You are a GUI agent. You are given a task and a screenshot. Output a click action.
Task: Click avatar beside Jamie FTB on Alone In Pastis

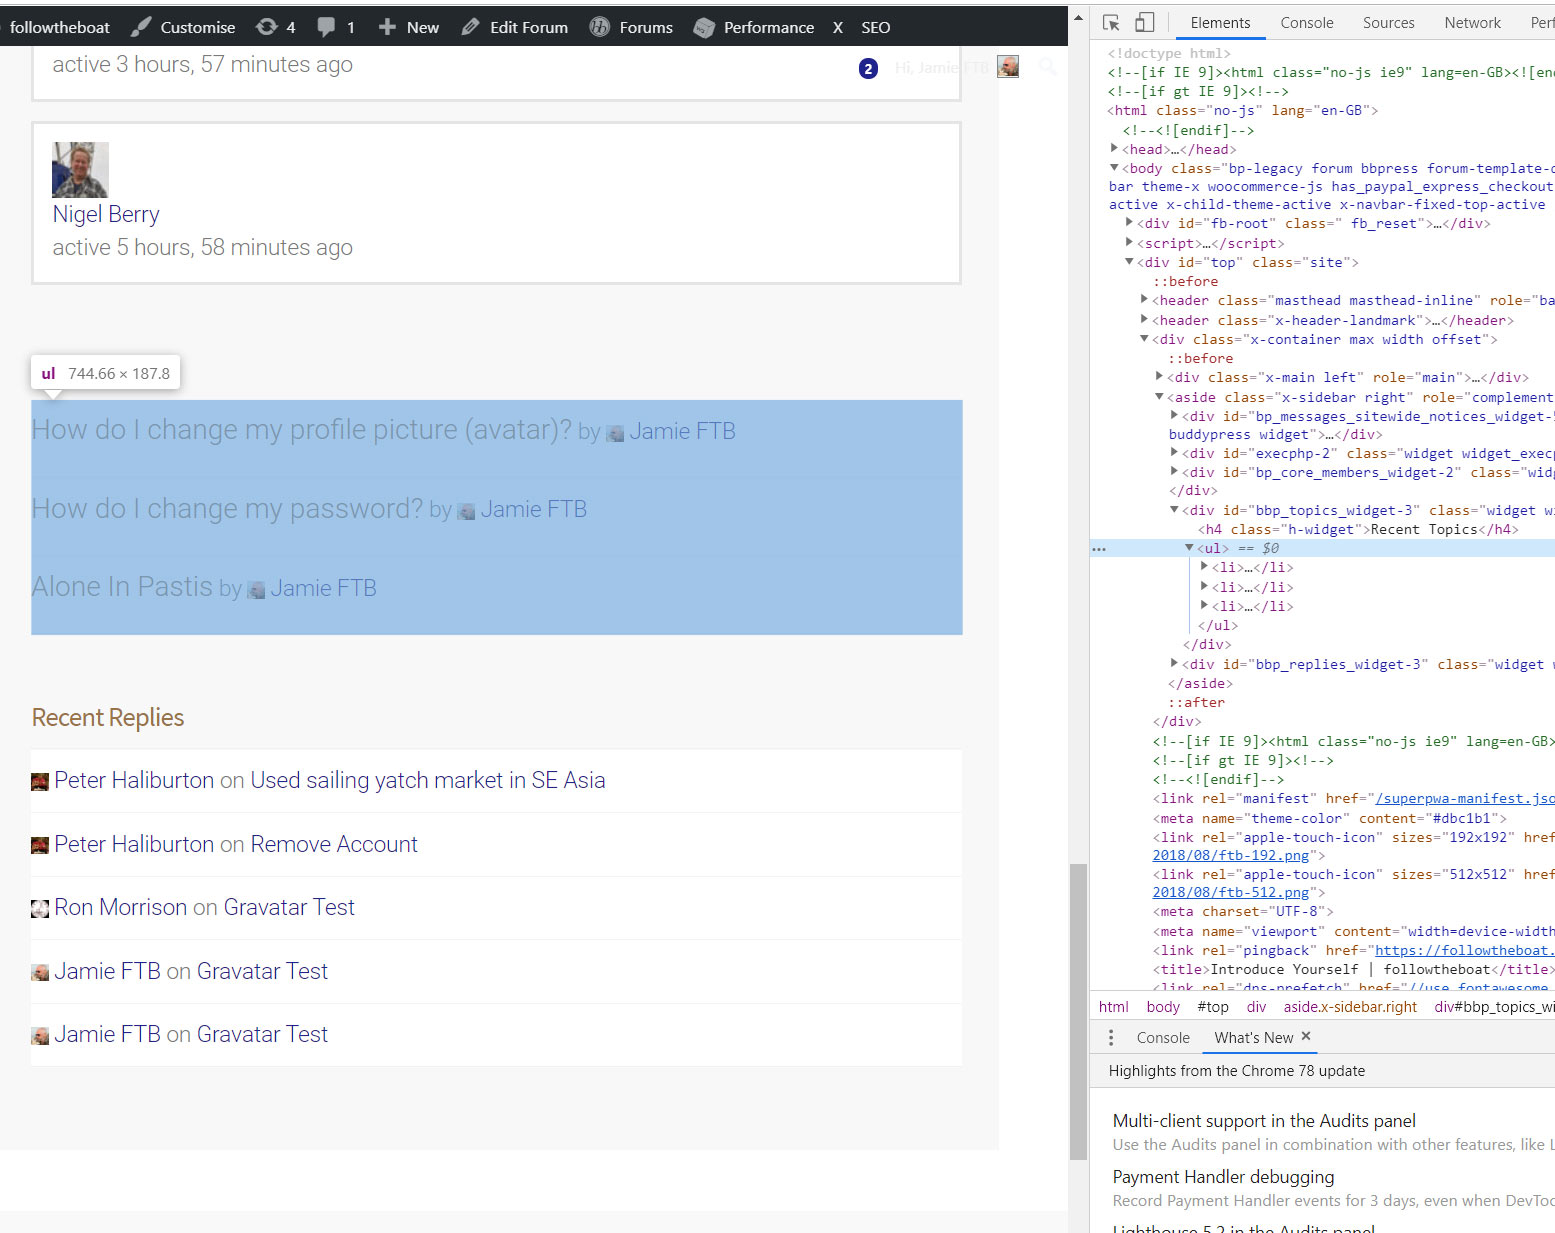point(256,590)
